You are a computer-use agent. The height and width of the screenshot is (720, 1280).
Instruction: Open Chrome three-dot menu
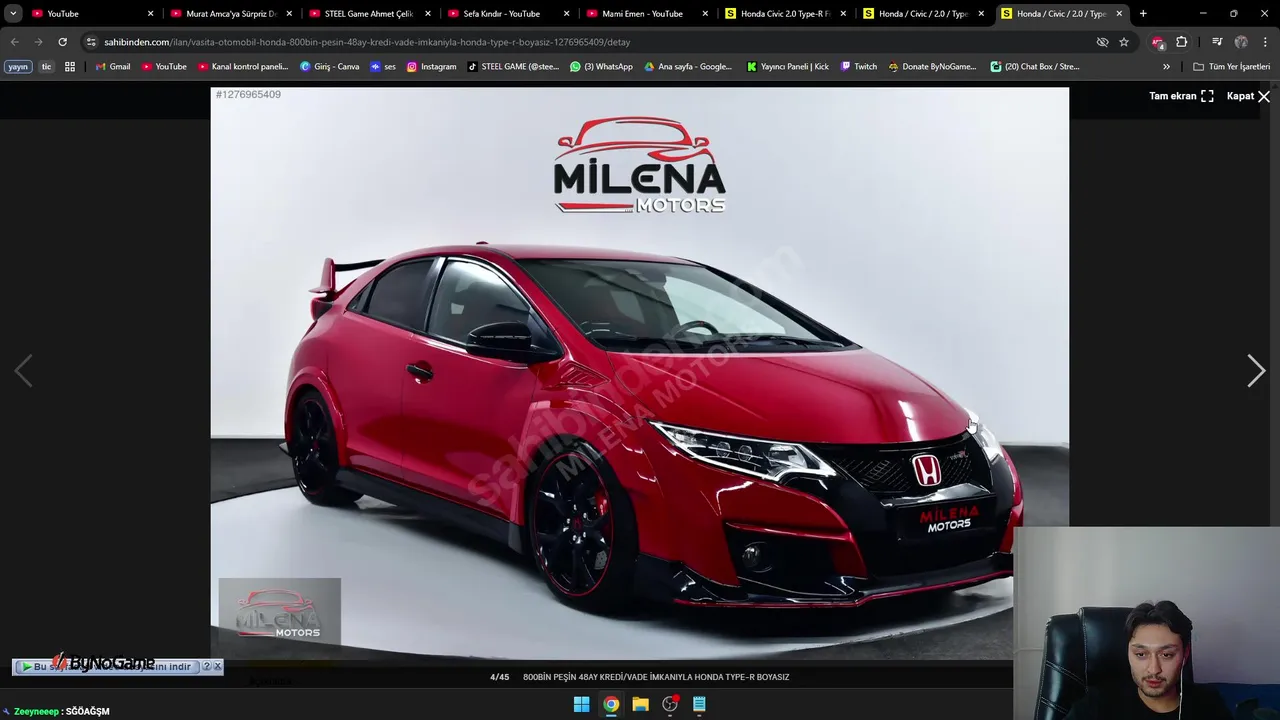pyautogui.click(x=1265, y=42)
